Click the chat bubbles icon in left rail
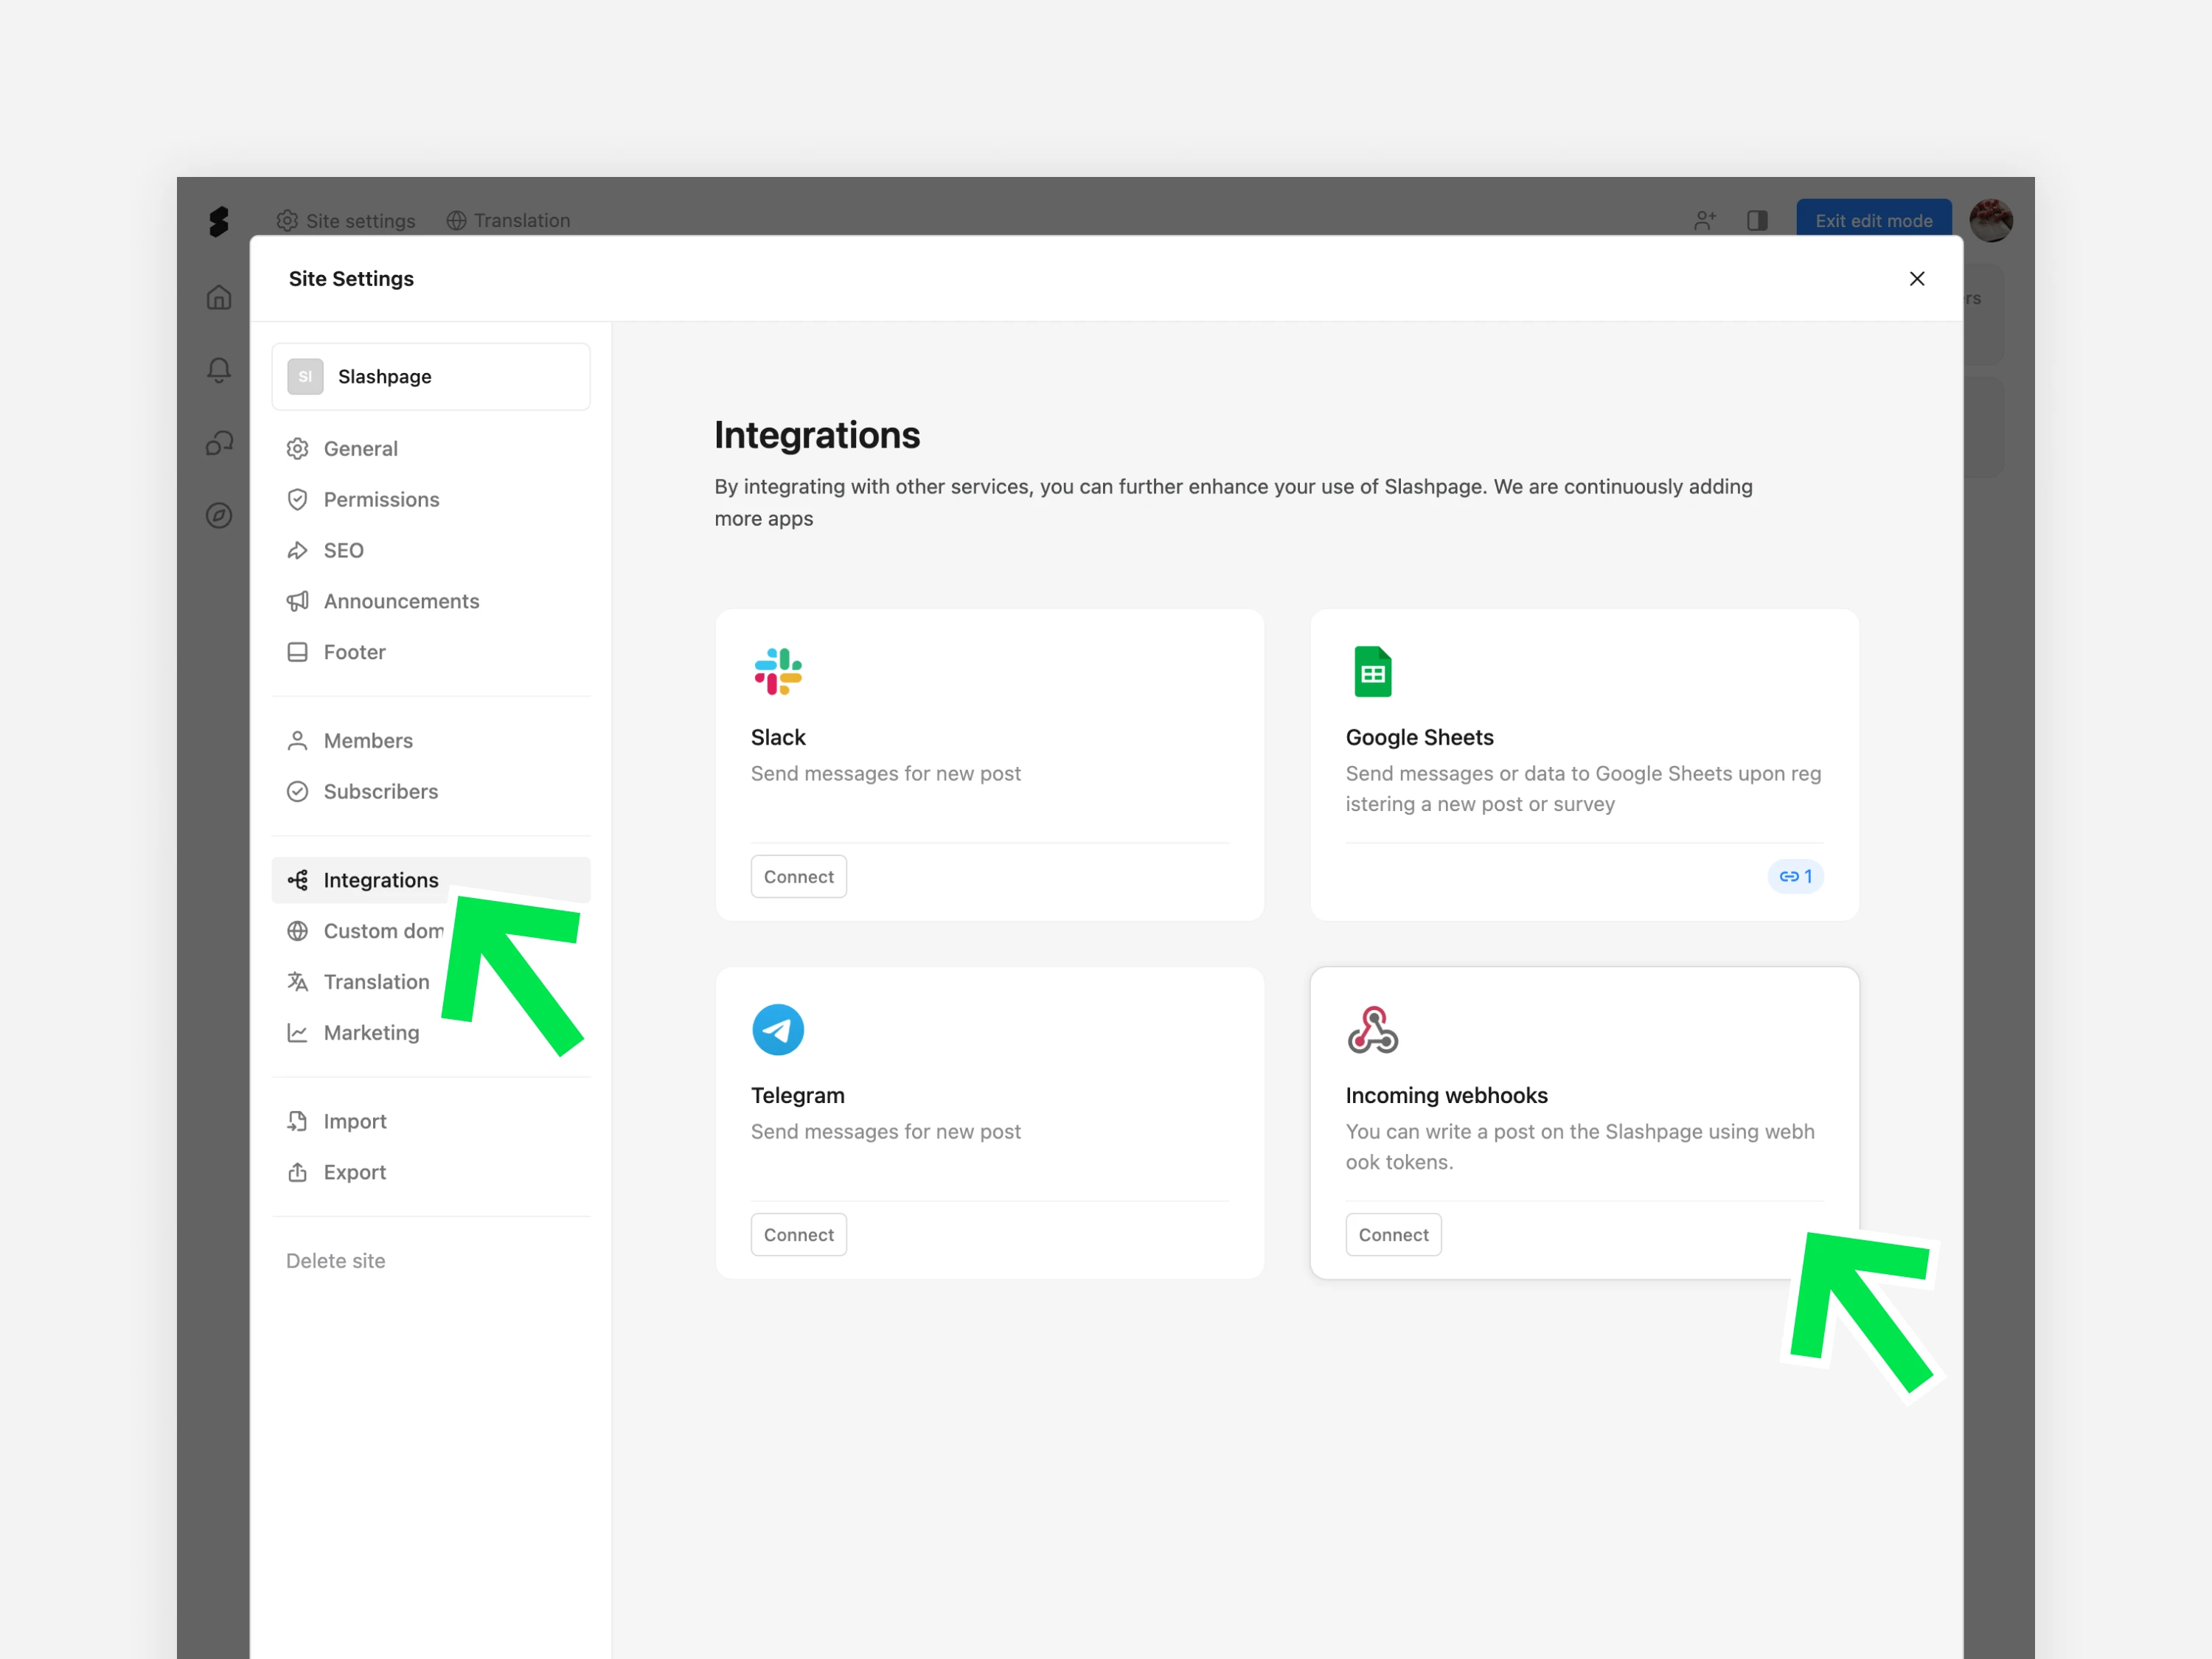The image size is (2212, 1659). tap(219, 443)
